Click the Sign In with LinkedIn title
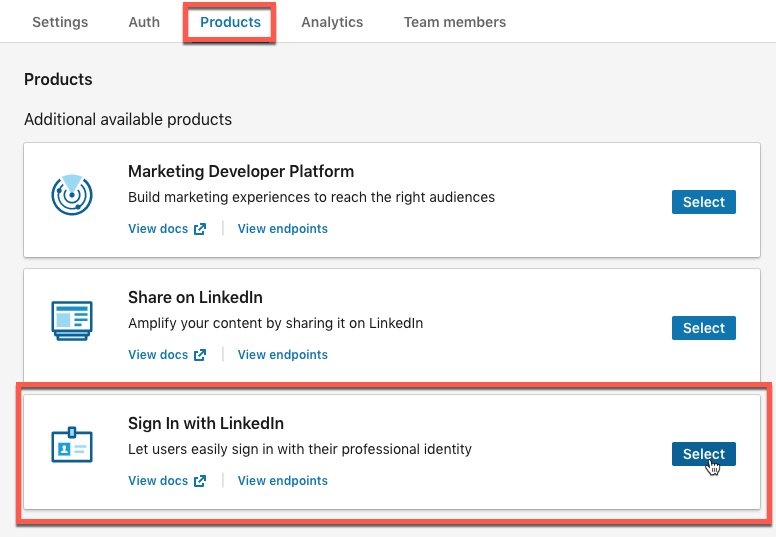This screenshot has width=776, height=537. (x=206, y=423)
